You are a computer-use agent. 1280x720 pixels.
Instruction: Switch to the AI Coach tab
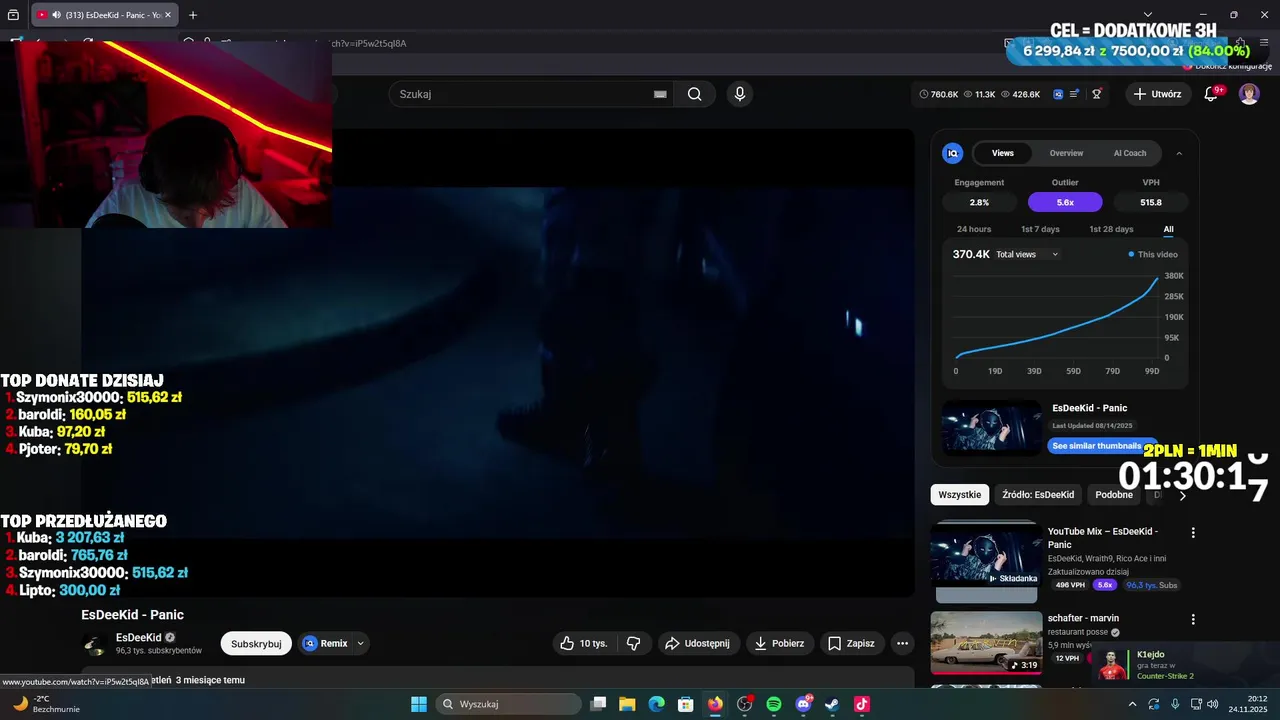pos(1130,153)
